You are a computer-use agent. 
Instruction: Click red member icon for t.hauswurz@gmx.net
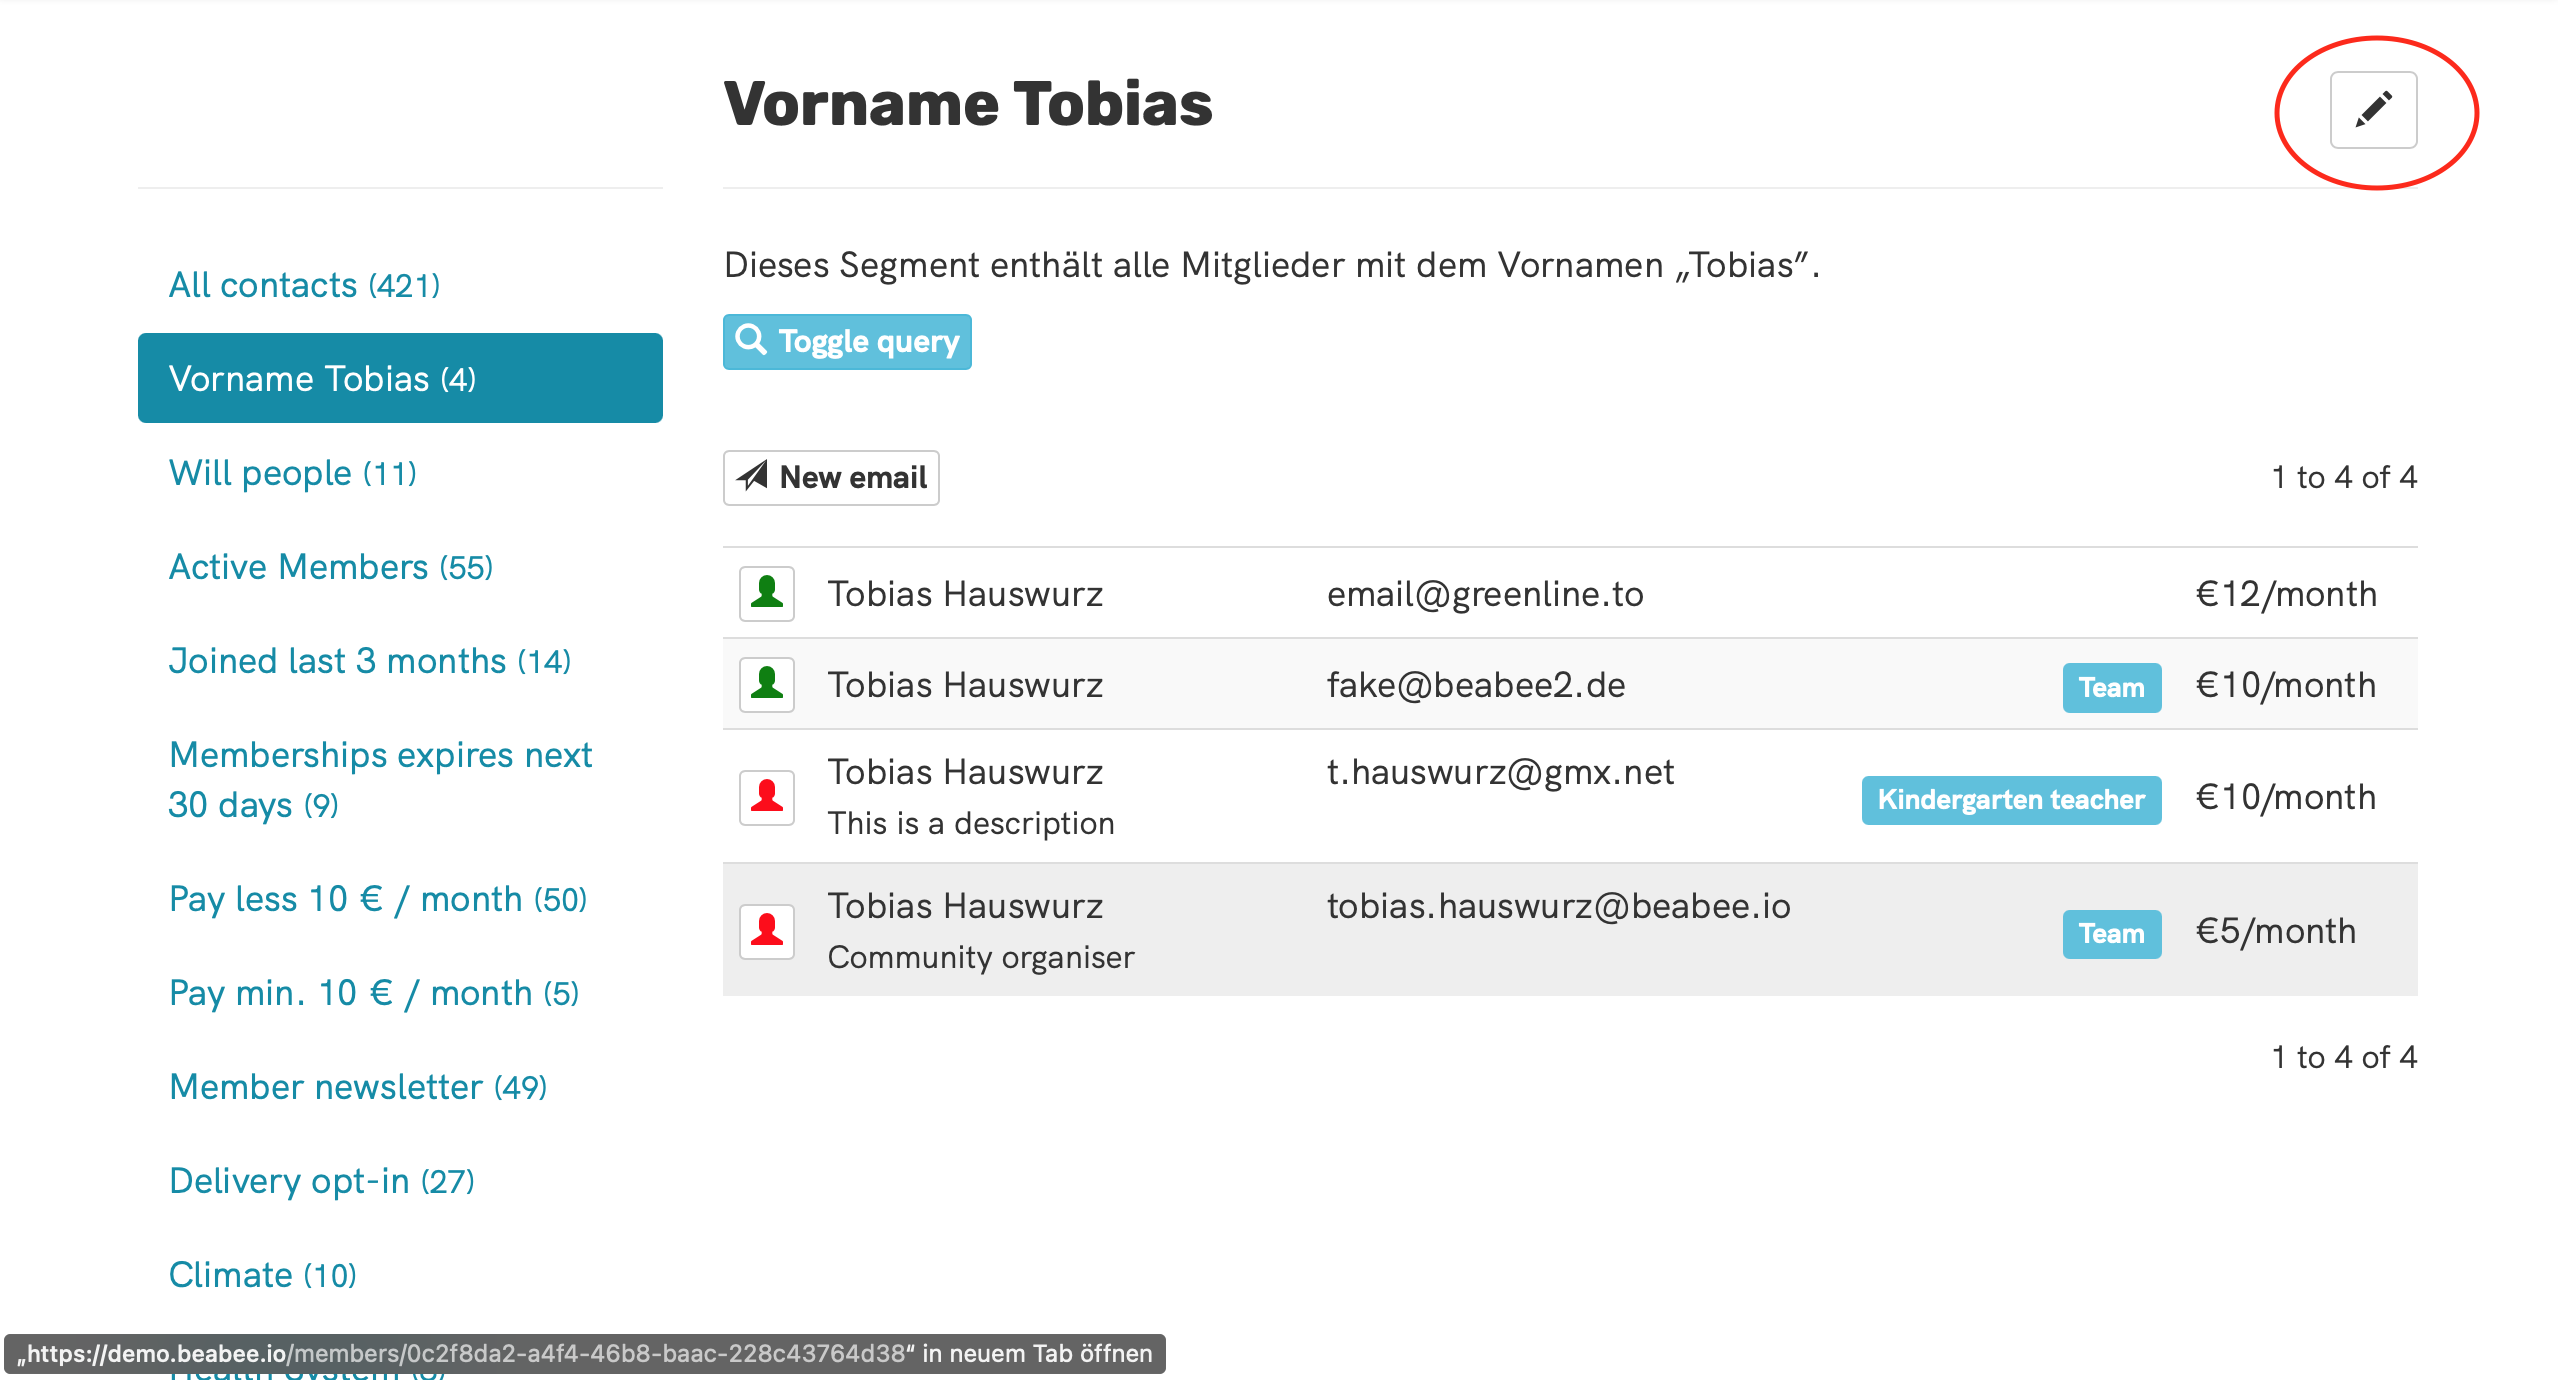[x=766, y=797]
